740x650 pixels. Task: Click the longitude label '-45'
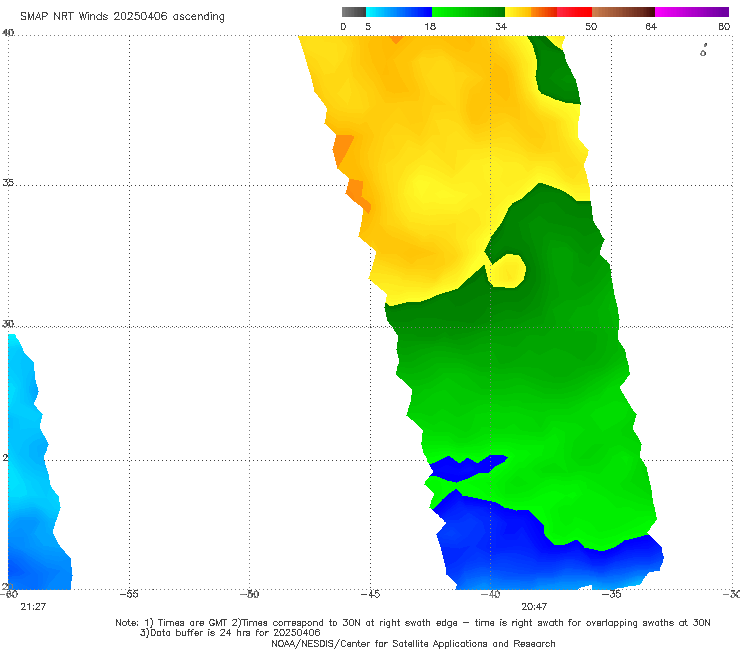click(370, 594)
